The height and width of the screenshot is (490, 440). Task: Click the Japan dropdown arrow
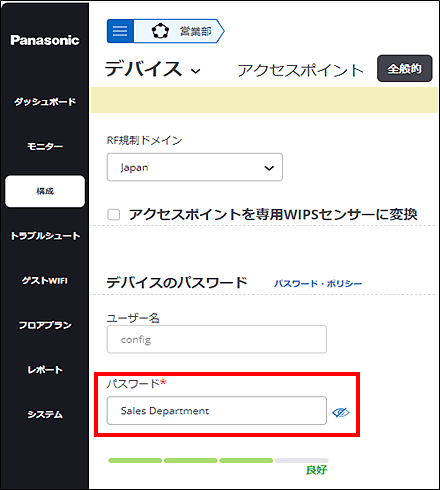pos(269,168)
